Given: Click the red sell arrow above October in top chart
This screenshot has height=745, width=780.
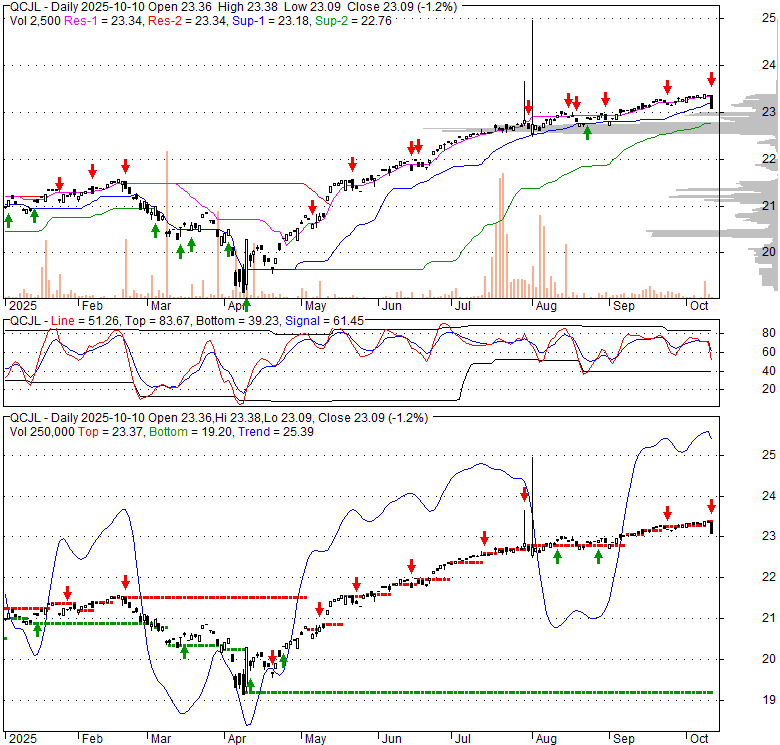Looking at the screenshot, I should 711,79.
